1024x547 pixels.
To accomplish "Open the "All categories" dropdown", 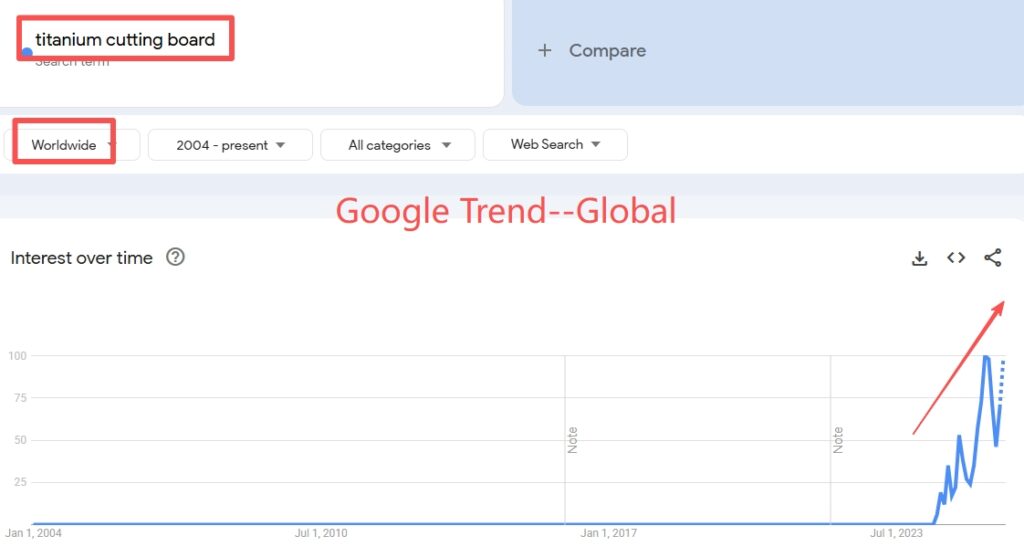I will coord(398,145).
